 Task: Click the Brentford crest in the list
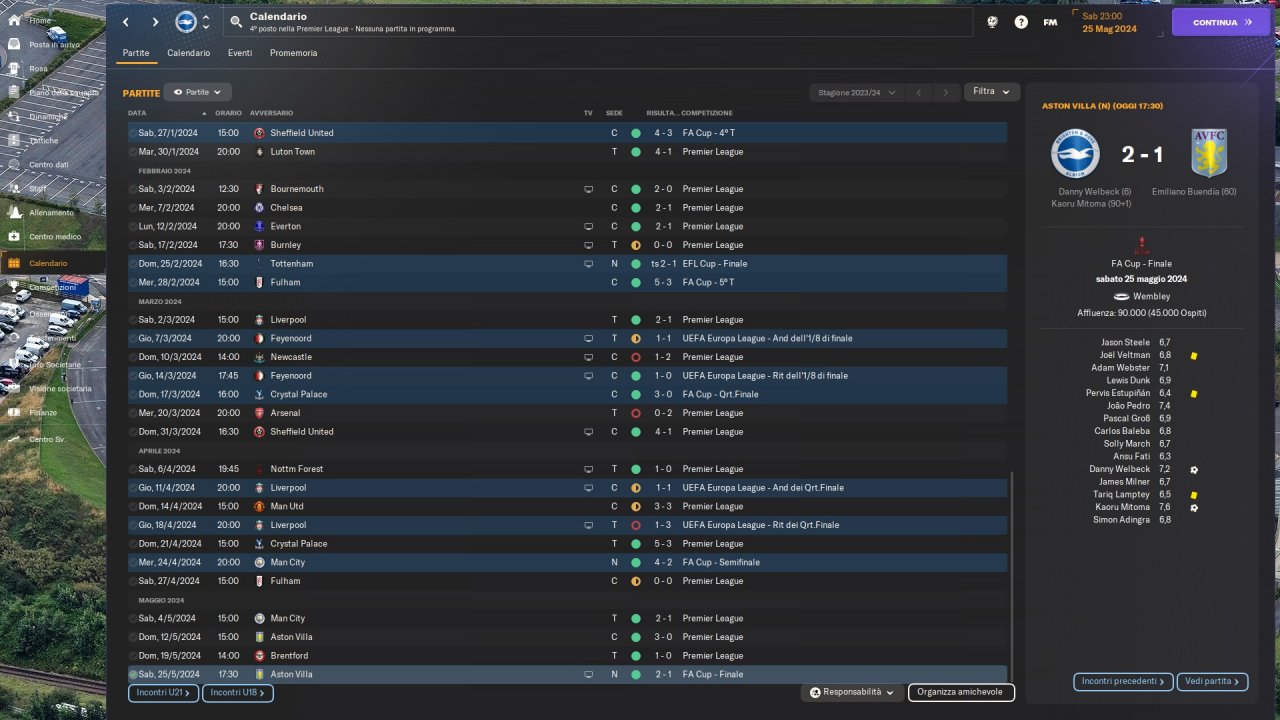click(259, 656)
